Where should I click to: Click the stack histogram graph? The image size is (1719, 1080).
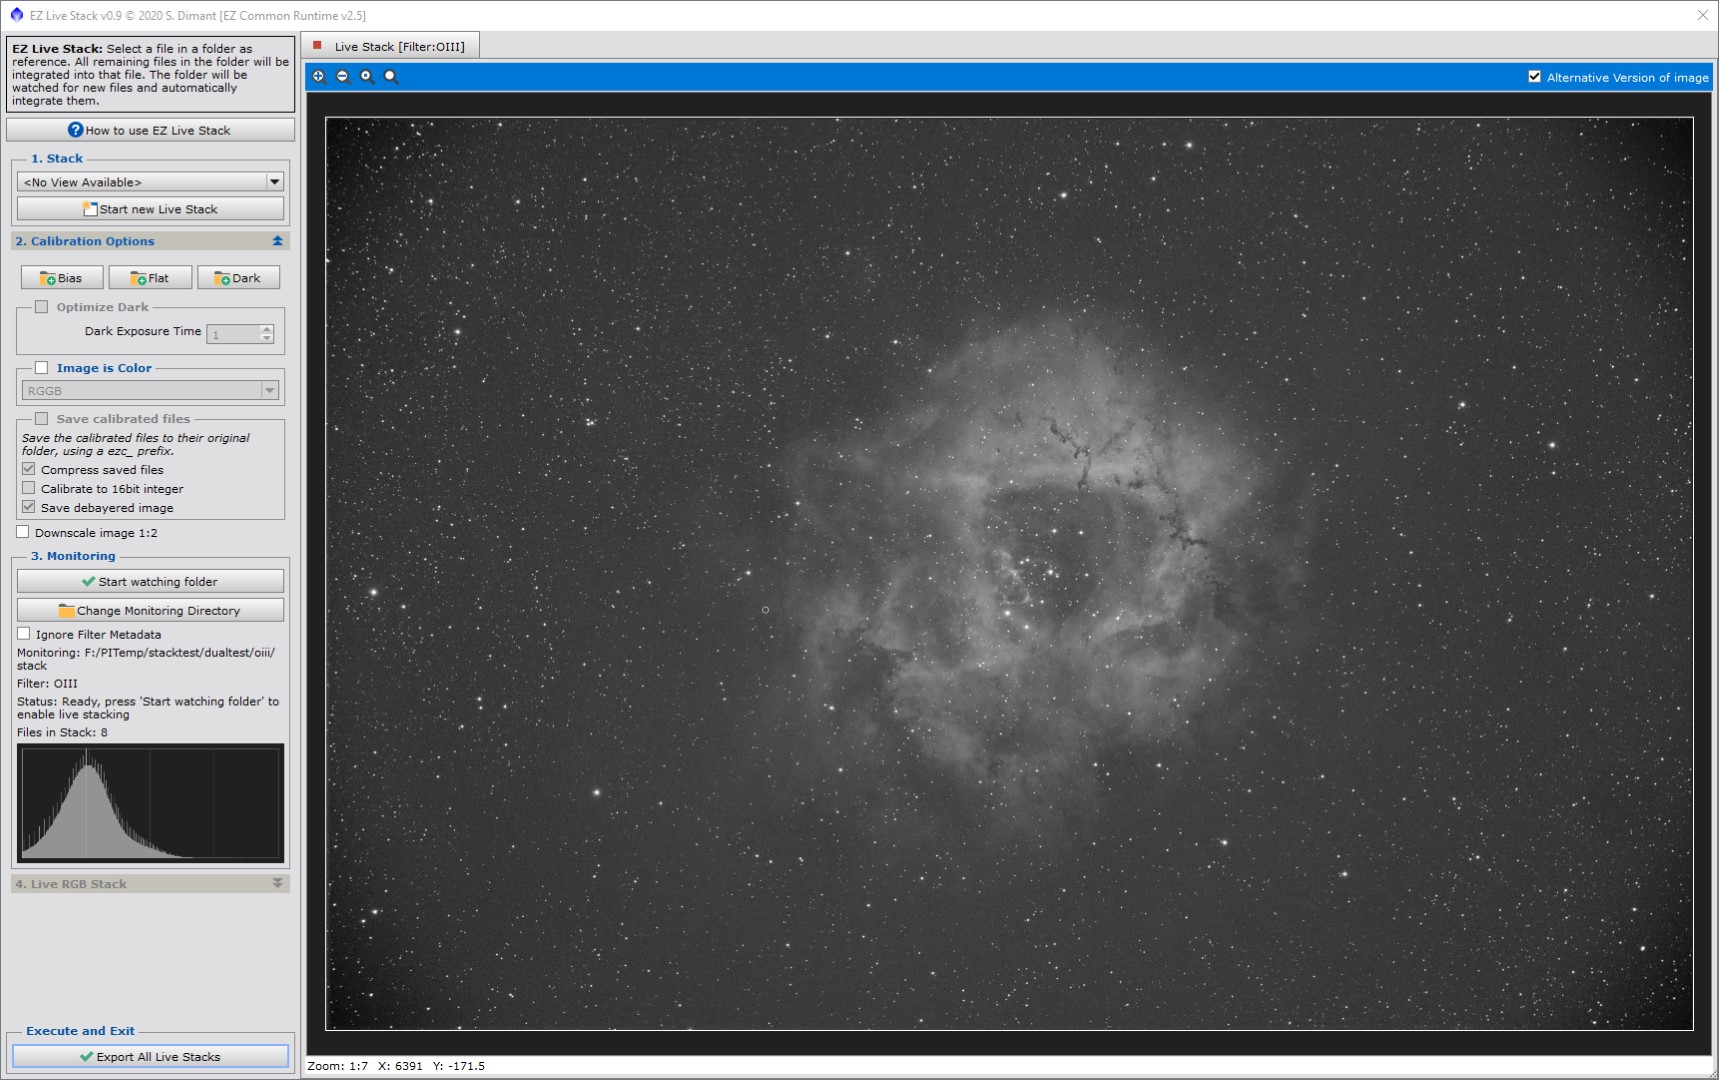coord(150,803)
